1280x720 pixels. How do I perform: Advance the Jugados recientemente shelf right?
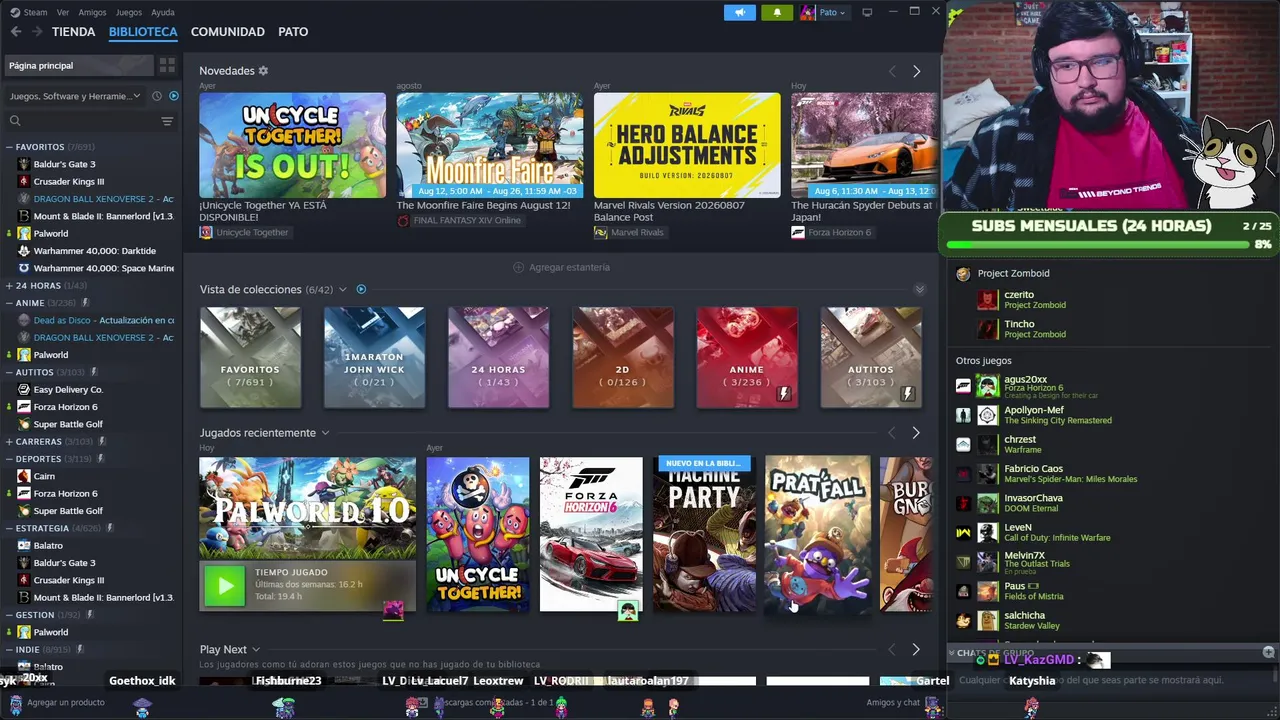(x=916, y=433)
